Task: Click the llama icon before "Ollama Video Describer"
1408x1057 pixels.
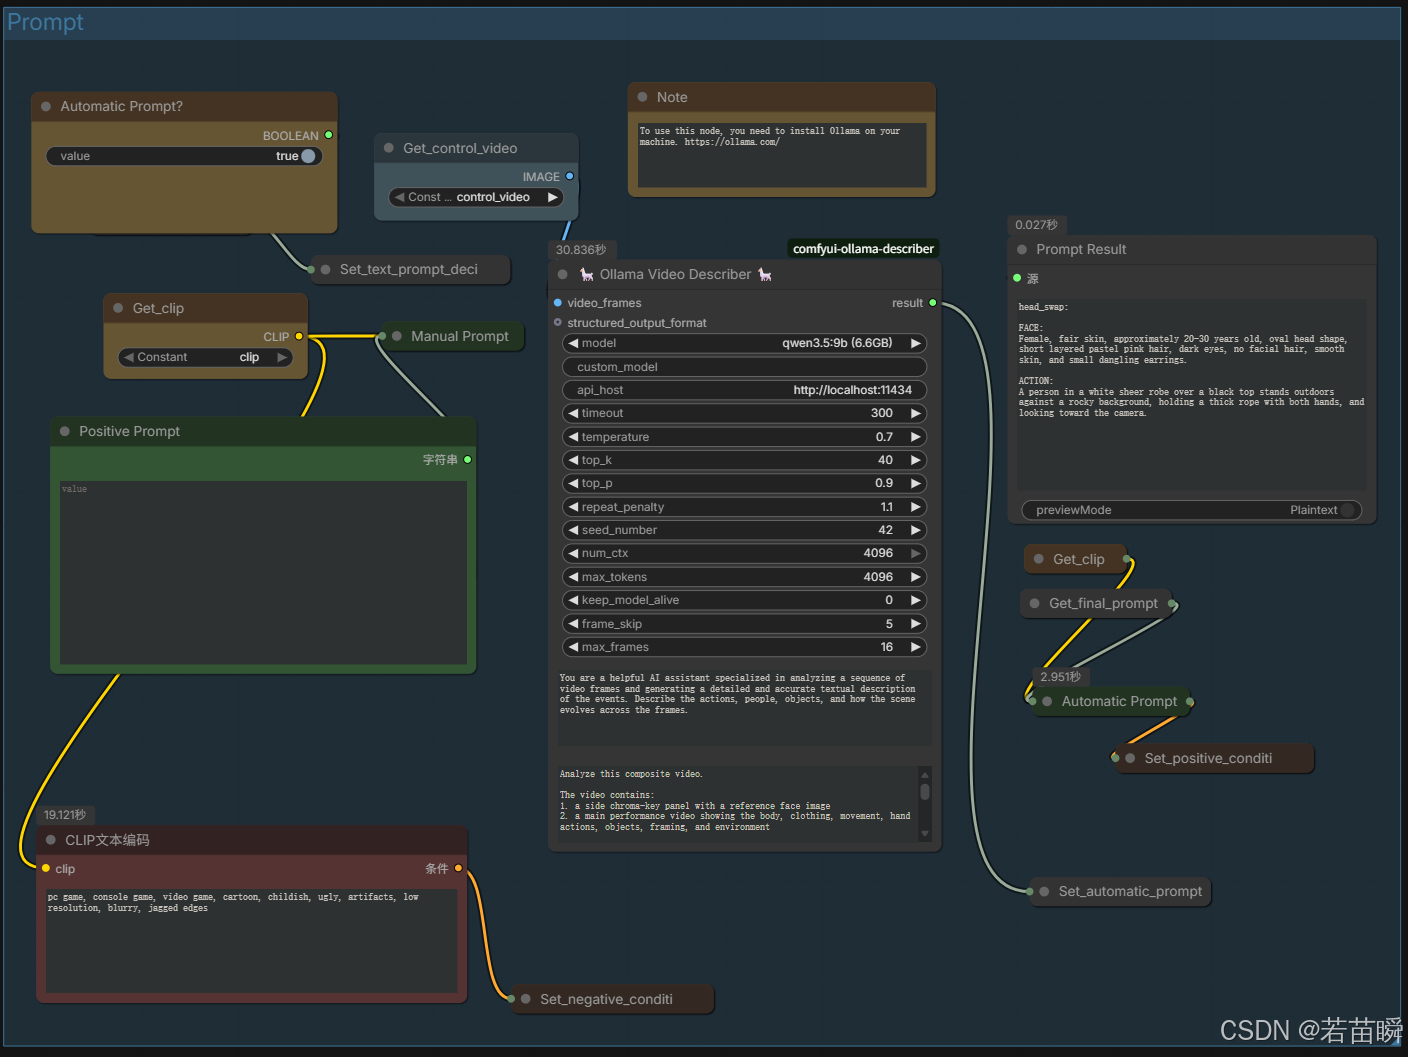Action: pos(587,274)
